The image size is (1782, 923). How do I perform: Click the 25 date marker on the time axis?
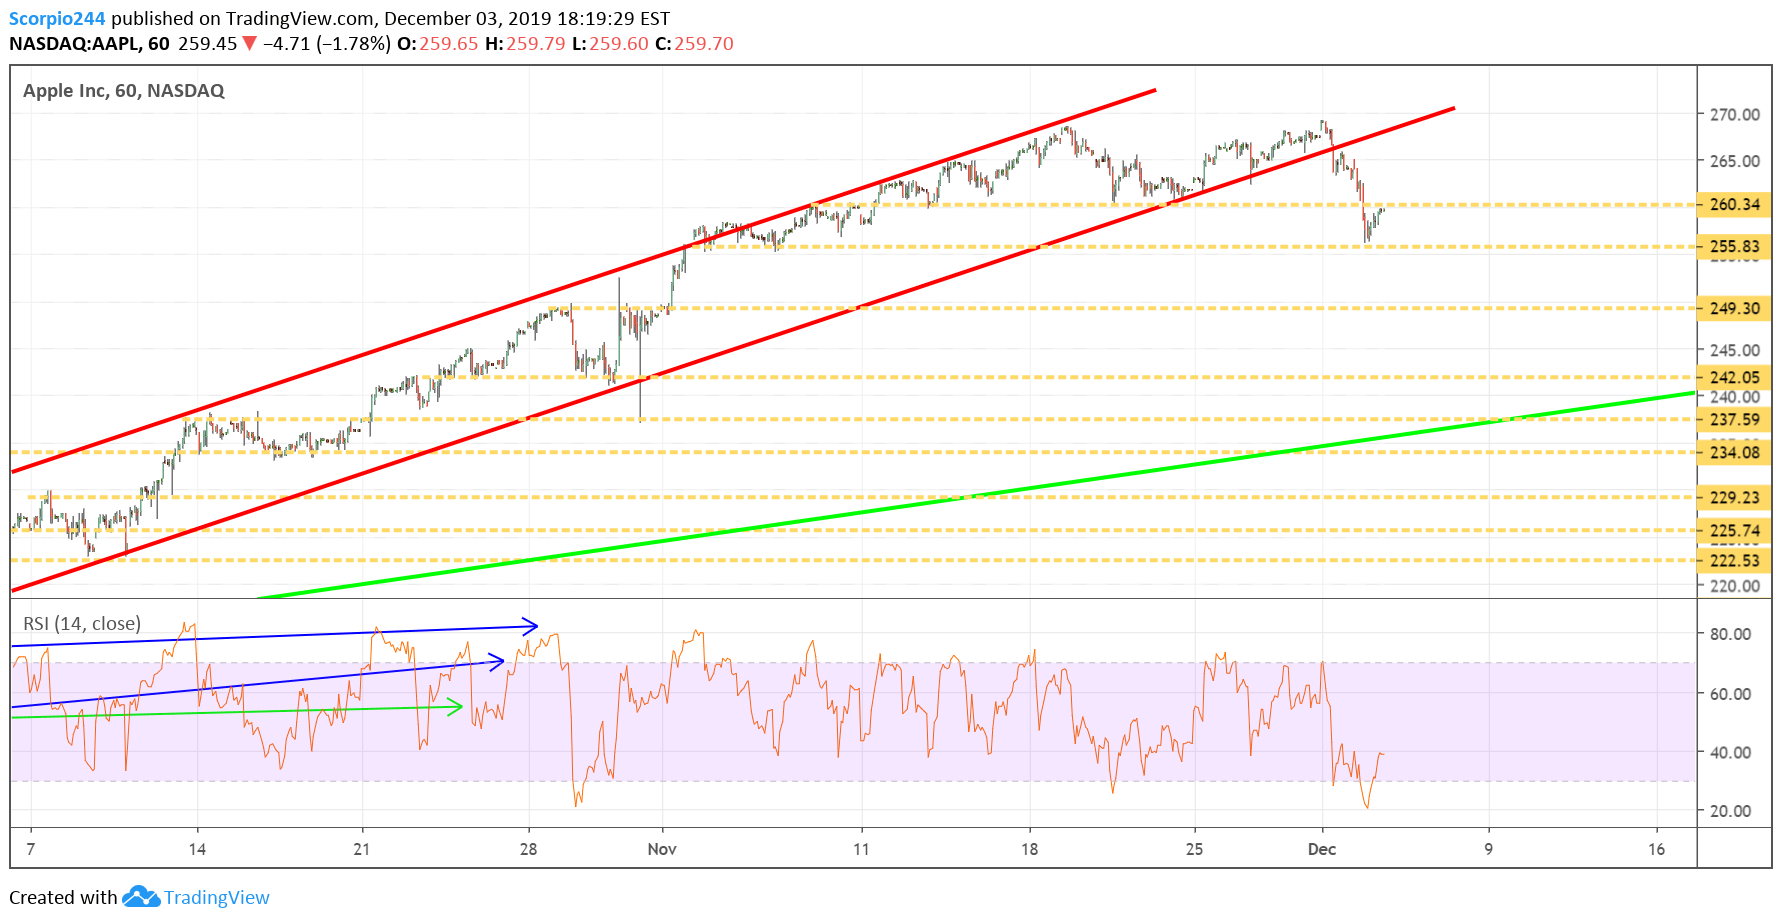coord(1194,849)
